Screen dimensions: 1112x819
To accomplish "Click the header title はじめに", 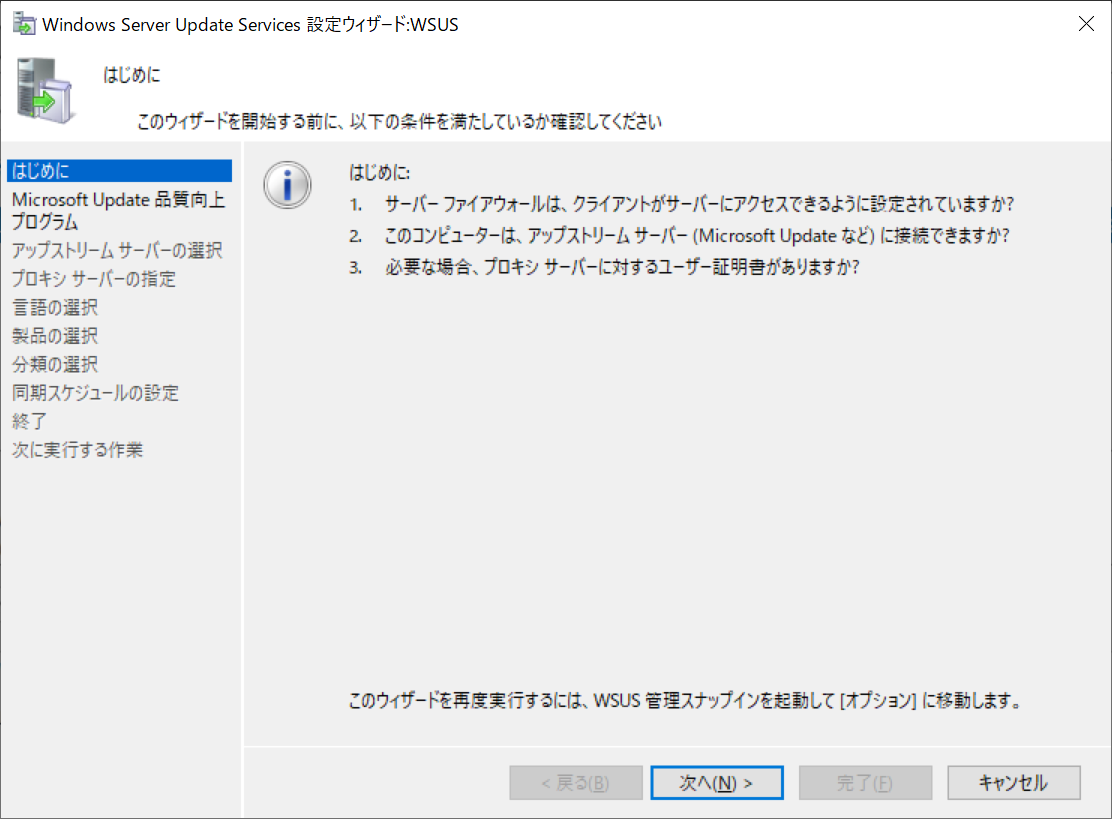I will [132, 74].
